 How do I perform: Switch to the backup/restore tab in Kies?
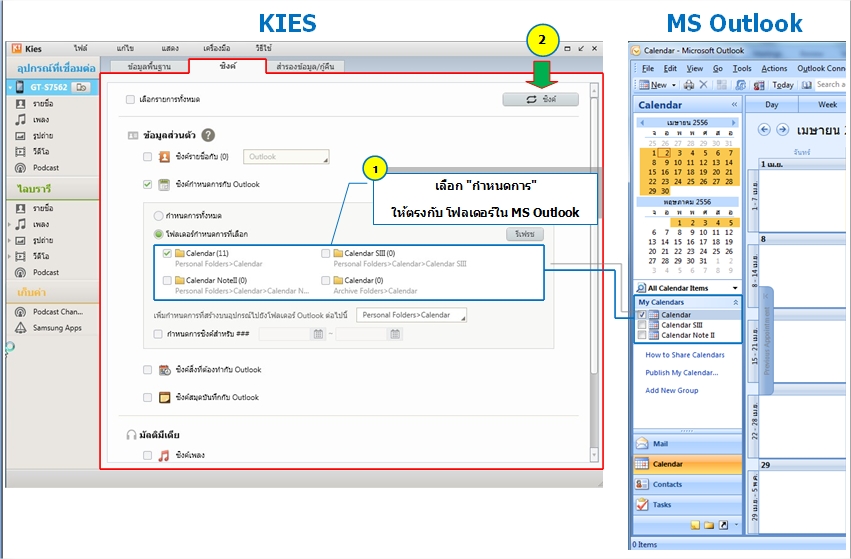[x=305, y=67]
